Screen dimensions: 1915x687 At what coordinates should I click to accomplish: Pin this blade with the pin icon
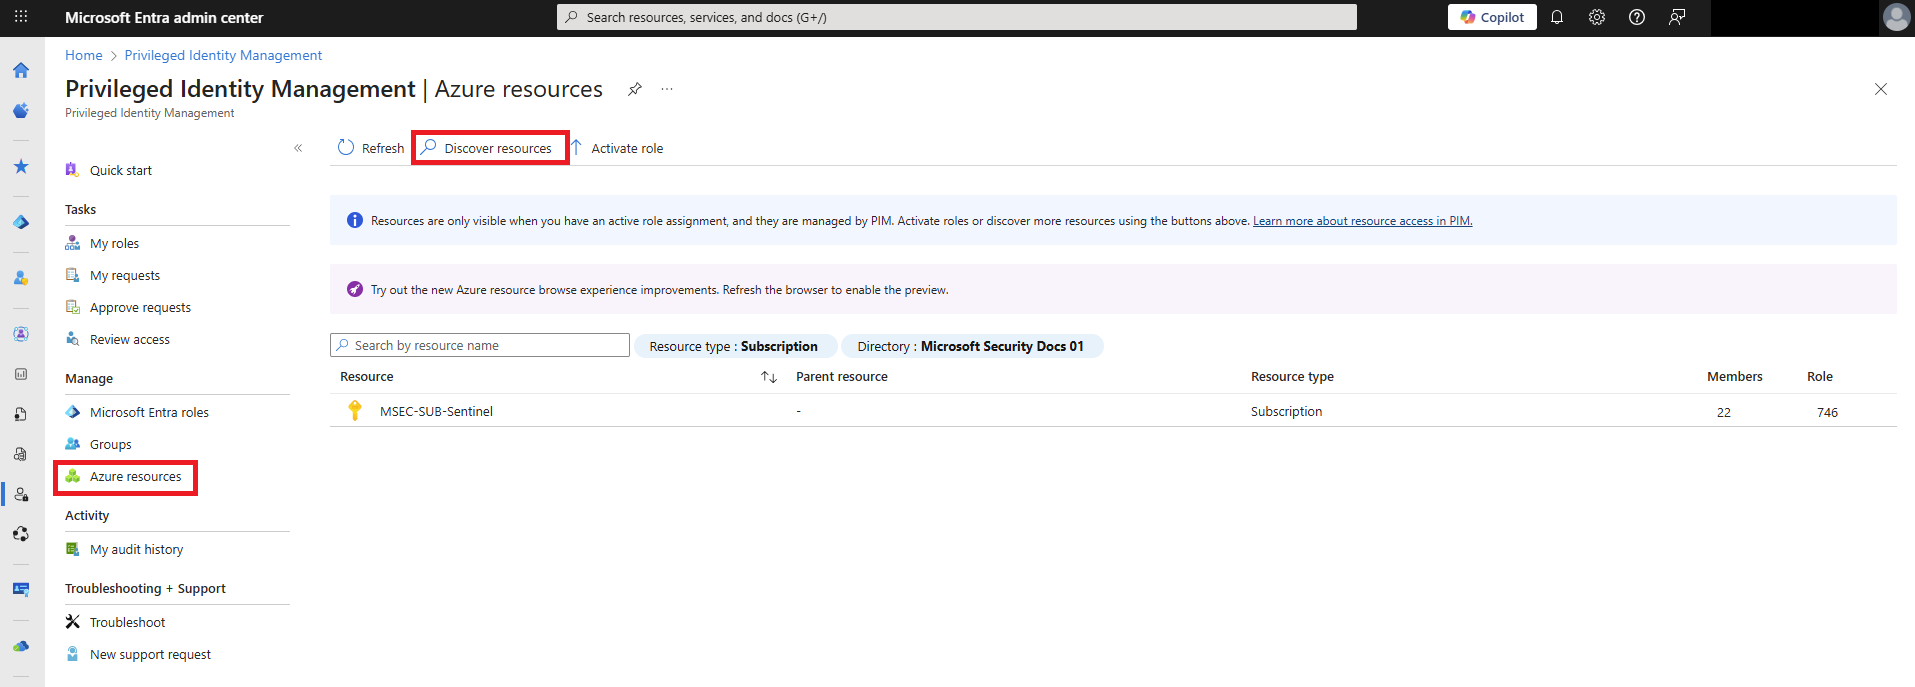634,89
